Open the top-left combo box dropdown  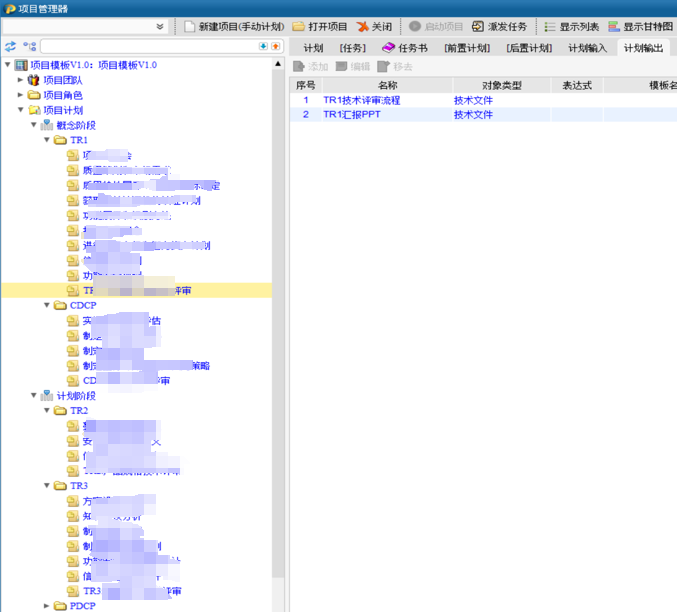tap(160, 26)
